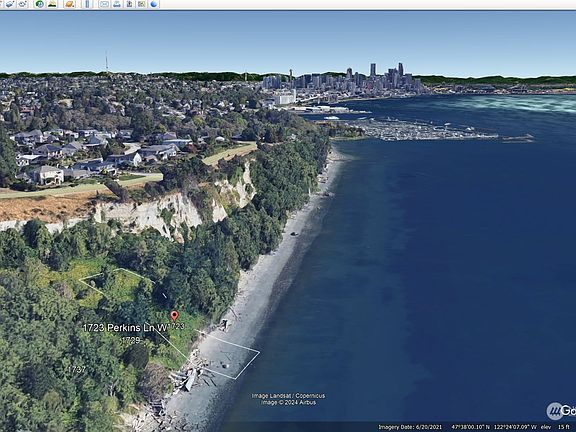Image resolution: width=576 pixels, height=432 pixels.
Task: Click the Image Landsat / Copernicus attribution
Action: pyautogui.click(x=288, y=396)
